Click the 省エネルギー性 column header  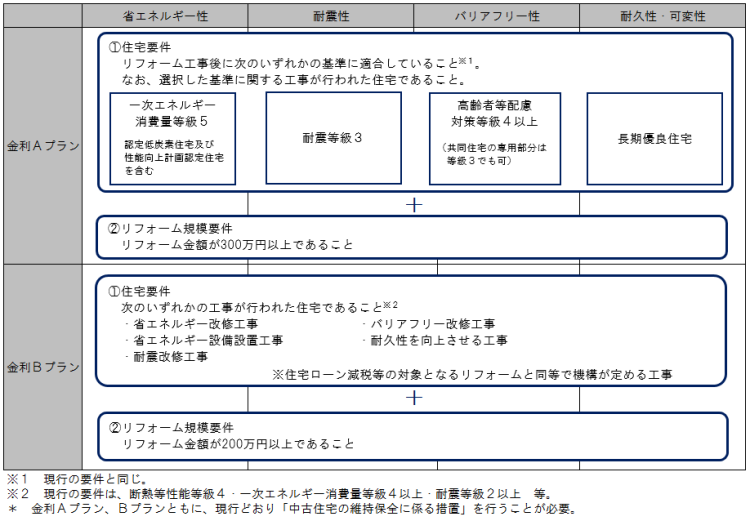(165, 16)
